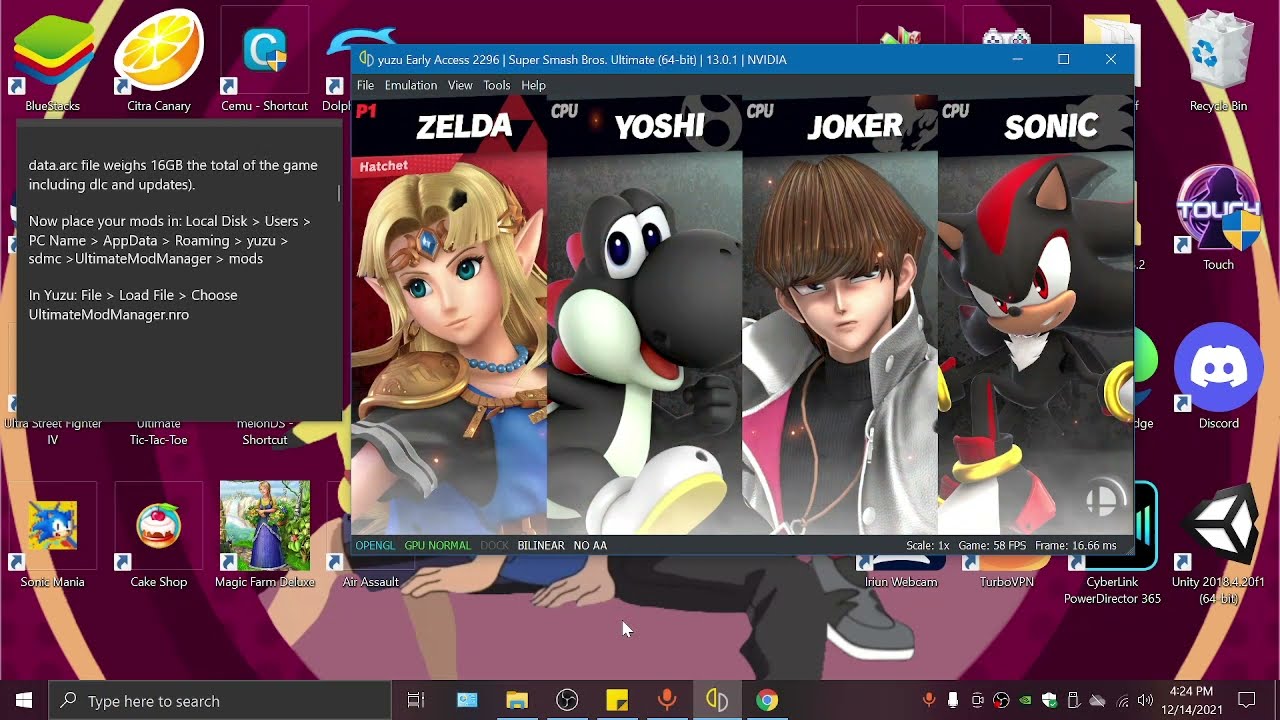The height and width of the screenshot is (720, 1280).
Task: Select the Ultimate Tic-Tac-Toe desktop label
Action: coord(159,432)
